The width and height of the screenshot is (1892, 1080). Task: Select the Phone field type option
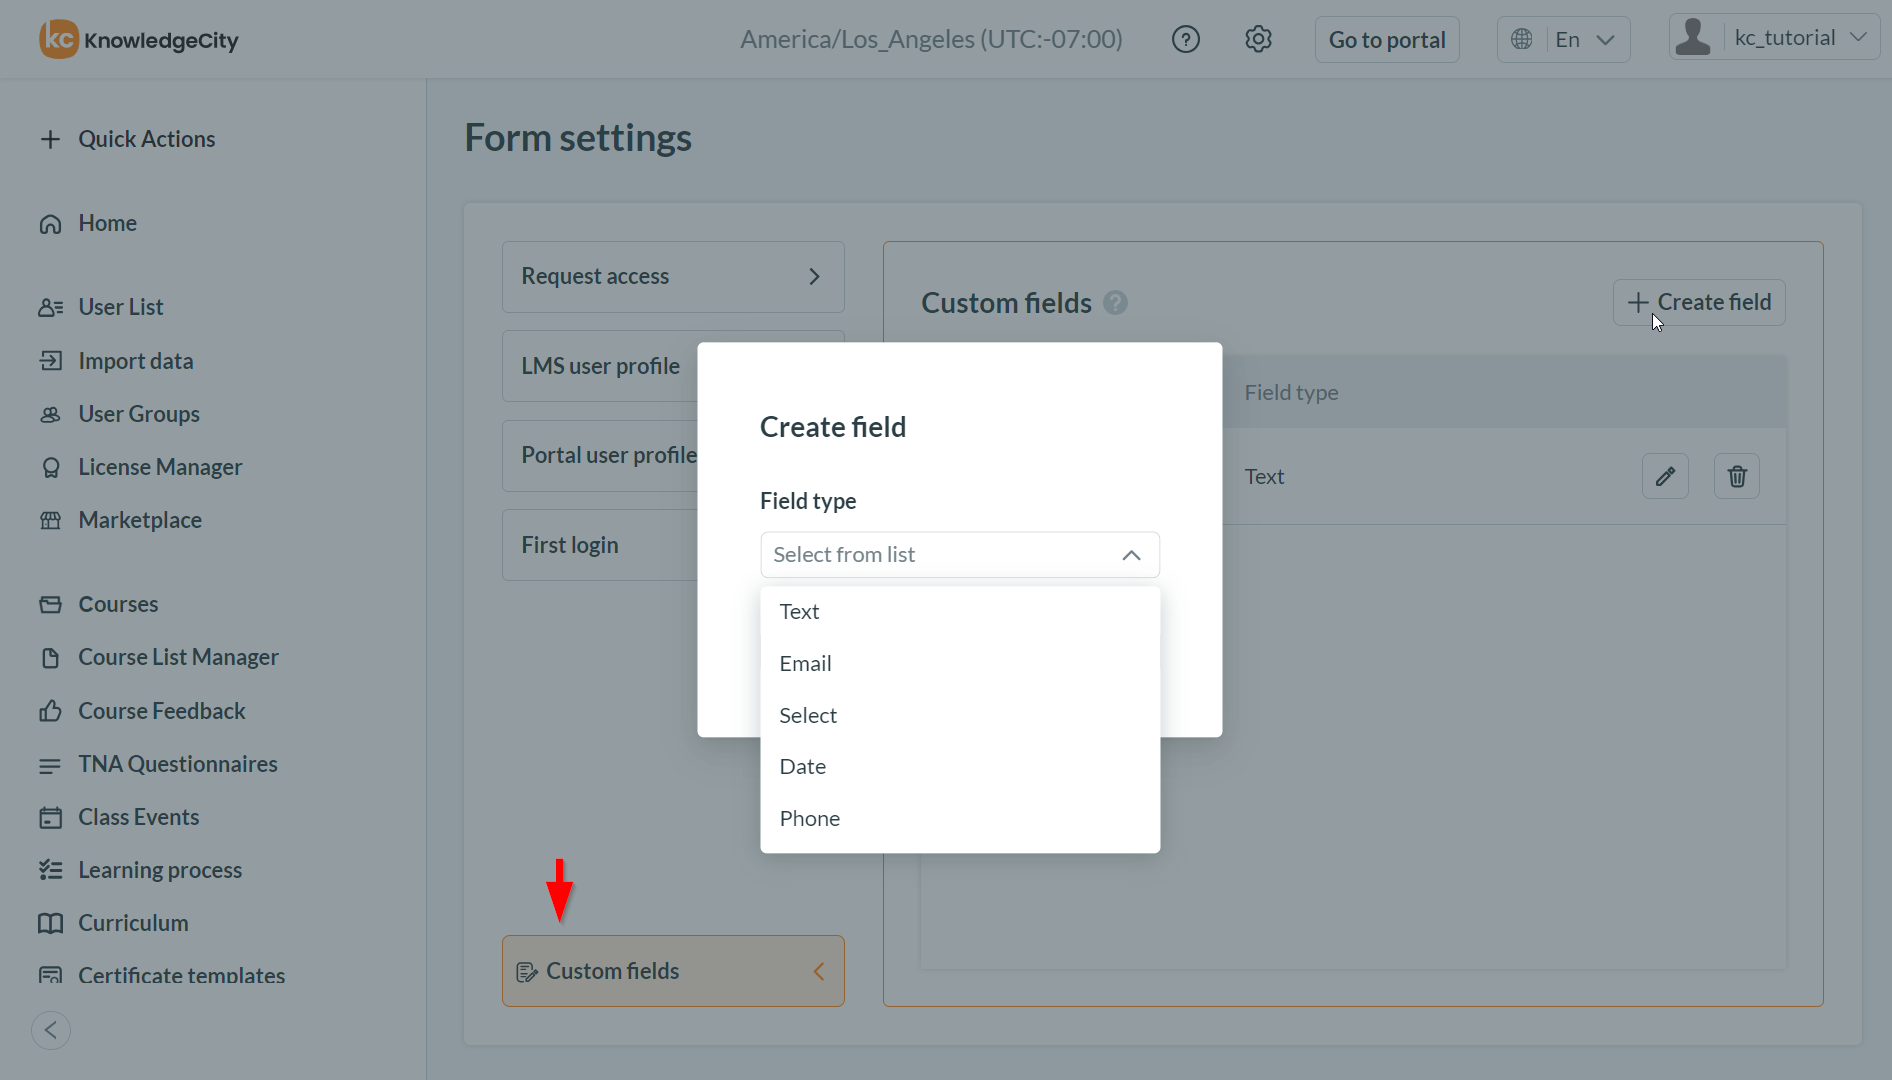[x=809, y=819]
